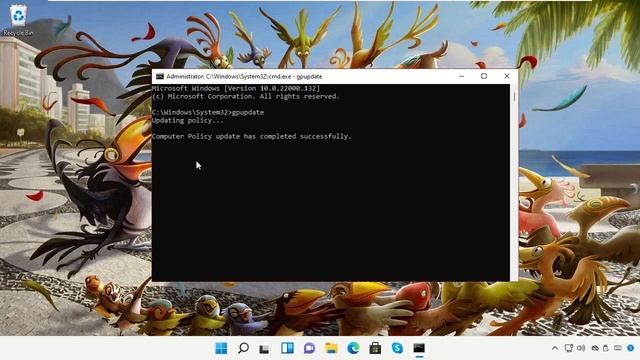Maximize the Command Prompt window

click(x=484, y=76)
